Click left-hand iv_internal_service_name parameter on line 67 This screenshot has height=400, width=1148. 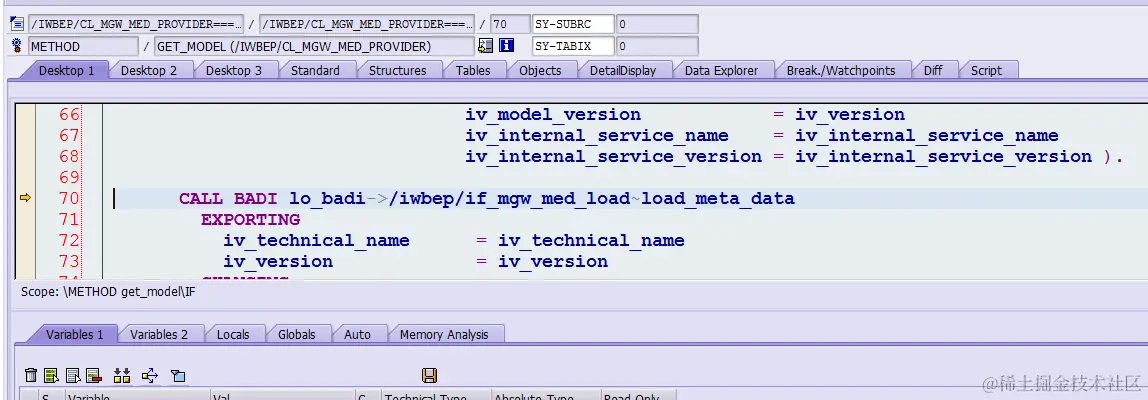[597, 136]
